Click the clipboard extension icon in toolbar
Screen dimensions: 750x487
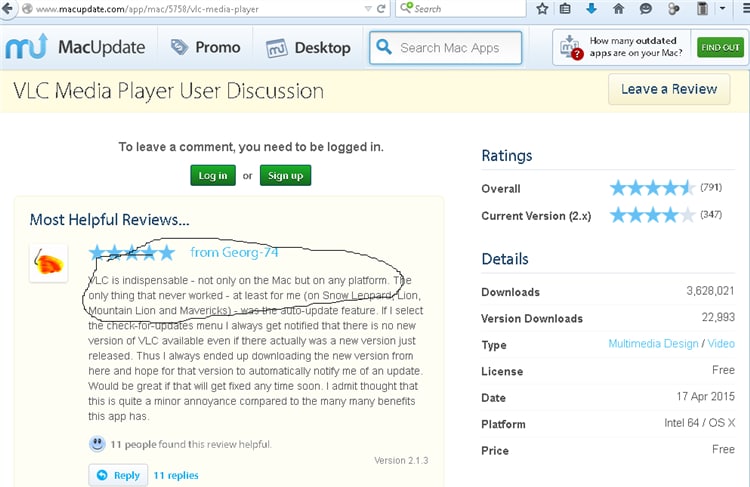coord(702,8)
